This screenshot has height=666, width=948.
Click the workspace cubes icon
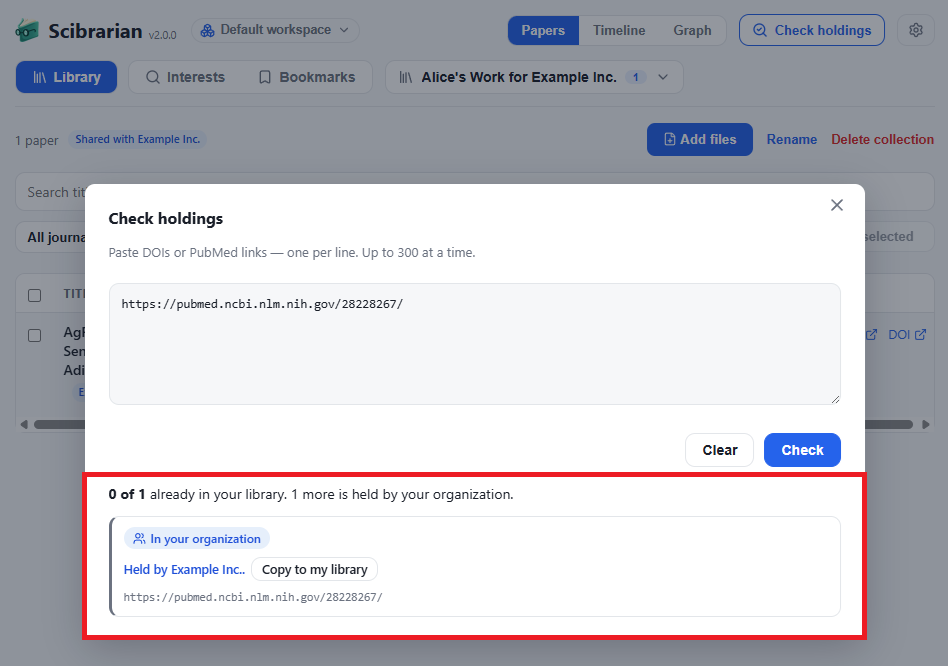207,30
